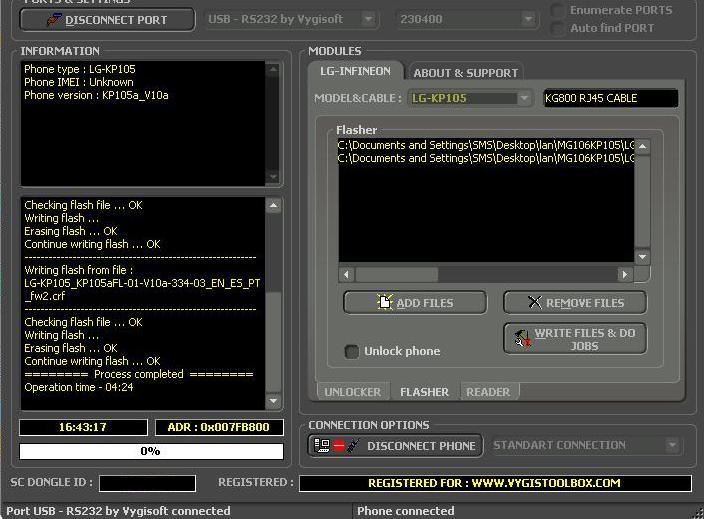Click the plug icon on Disconnect Port
704x519 pixels.
click(x=53, y=20)
